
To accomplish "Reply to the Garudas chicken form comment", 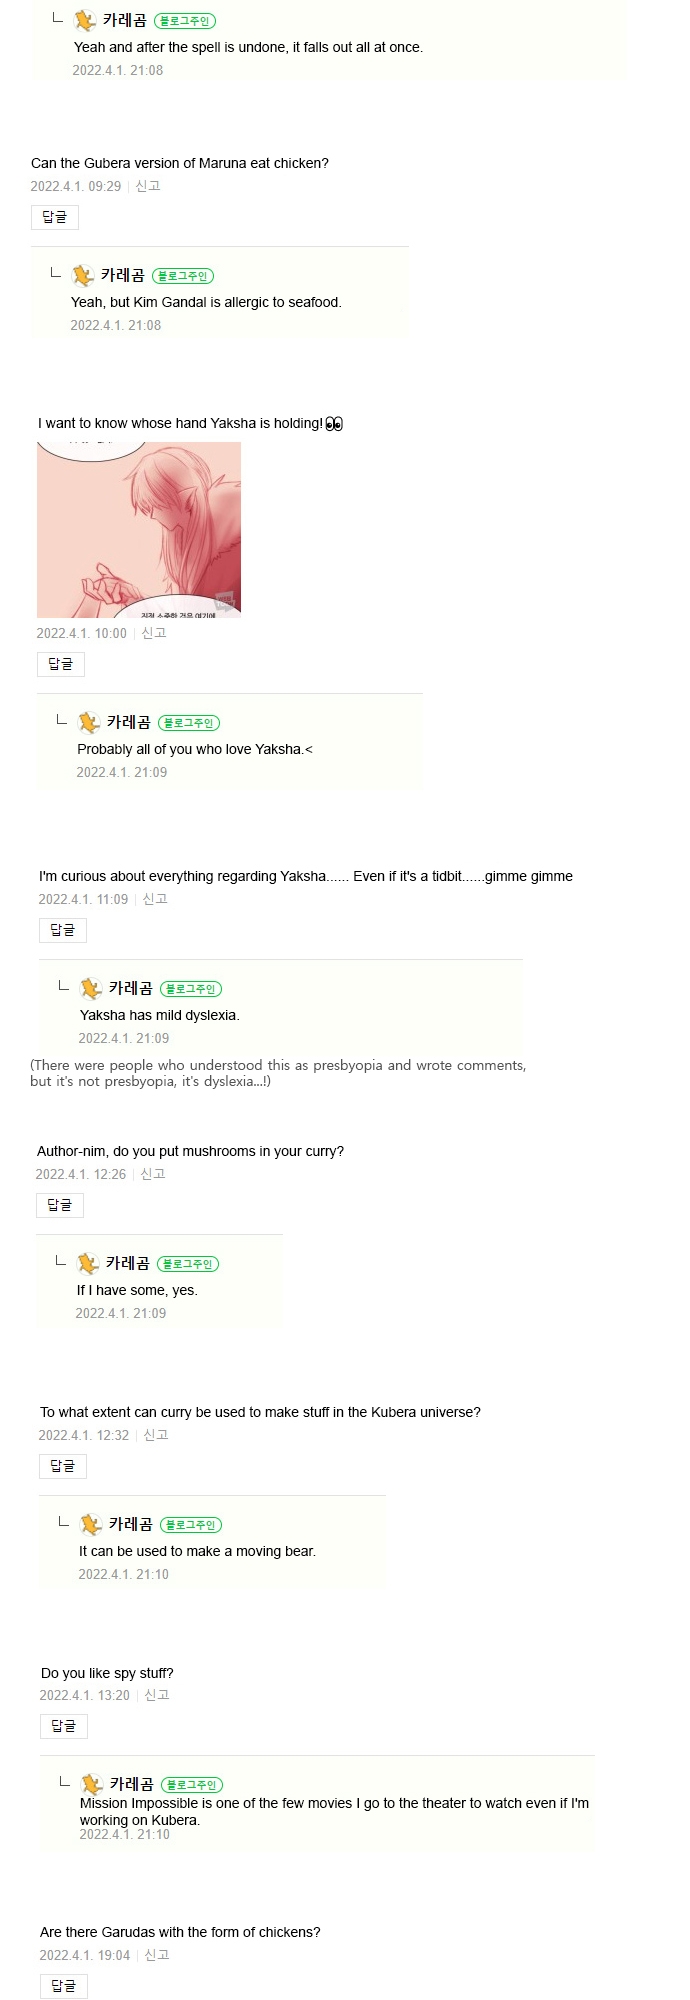I will [63, 1986].
